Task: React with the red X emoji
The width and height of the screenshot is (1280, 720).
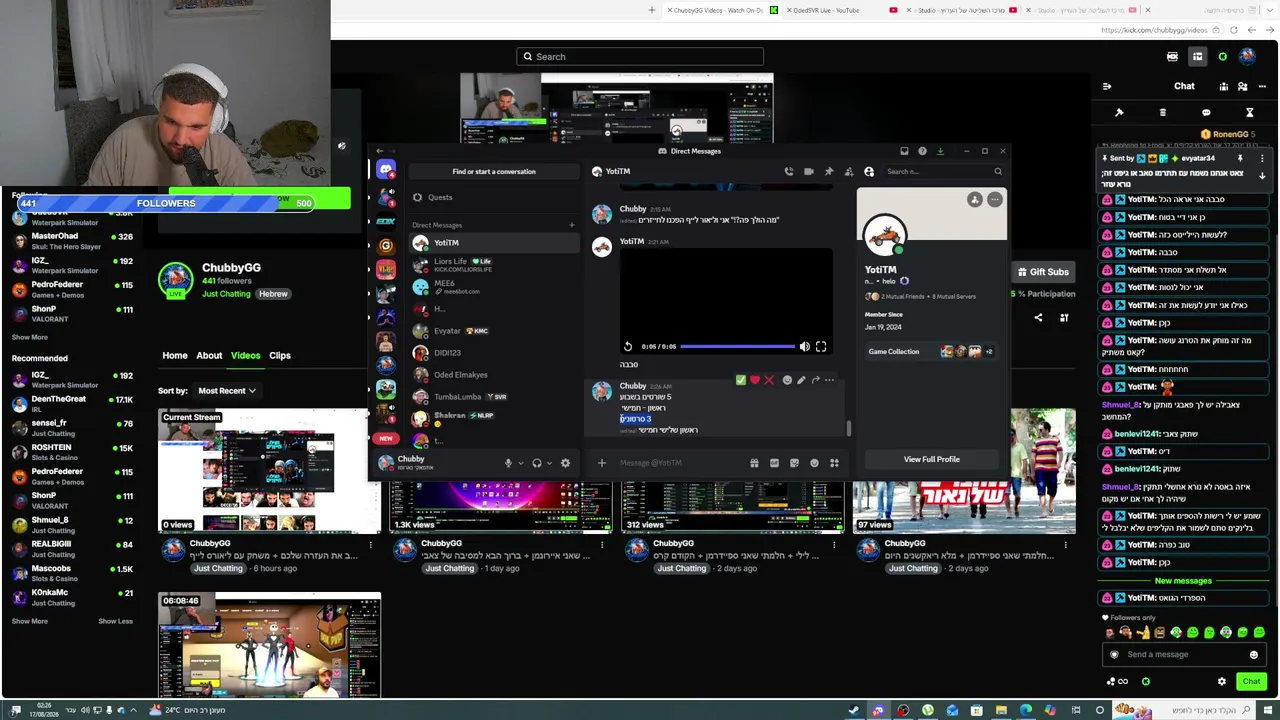Action: pyautogui.click(x=769, y=380)
